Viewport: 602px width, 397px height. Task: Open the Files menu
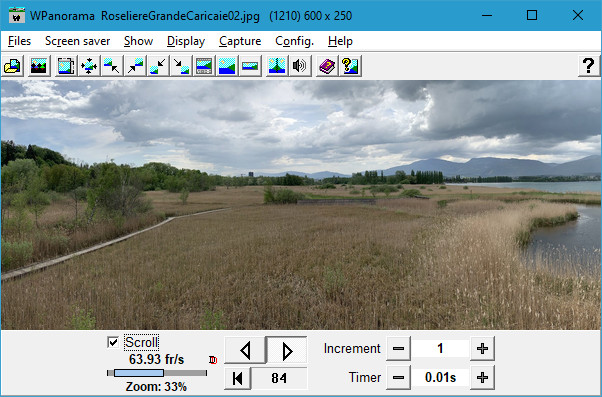click(x=19, y=41)
